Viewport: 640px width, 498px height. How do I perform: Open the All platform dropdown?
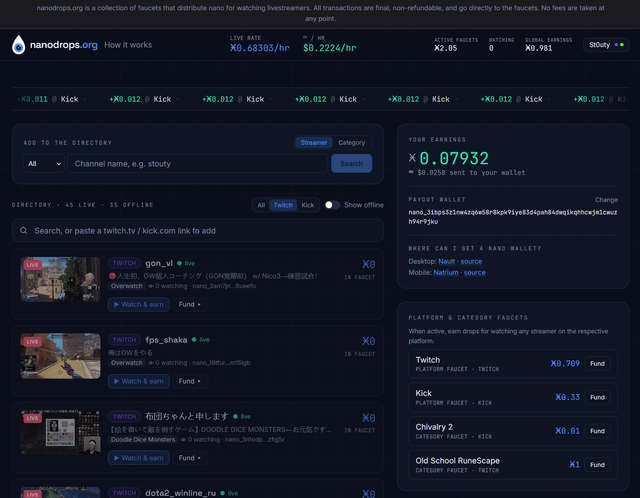[44, 164]
